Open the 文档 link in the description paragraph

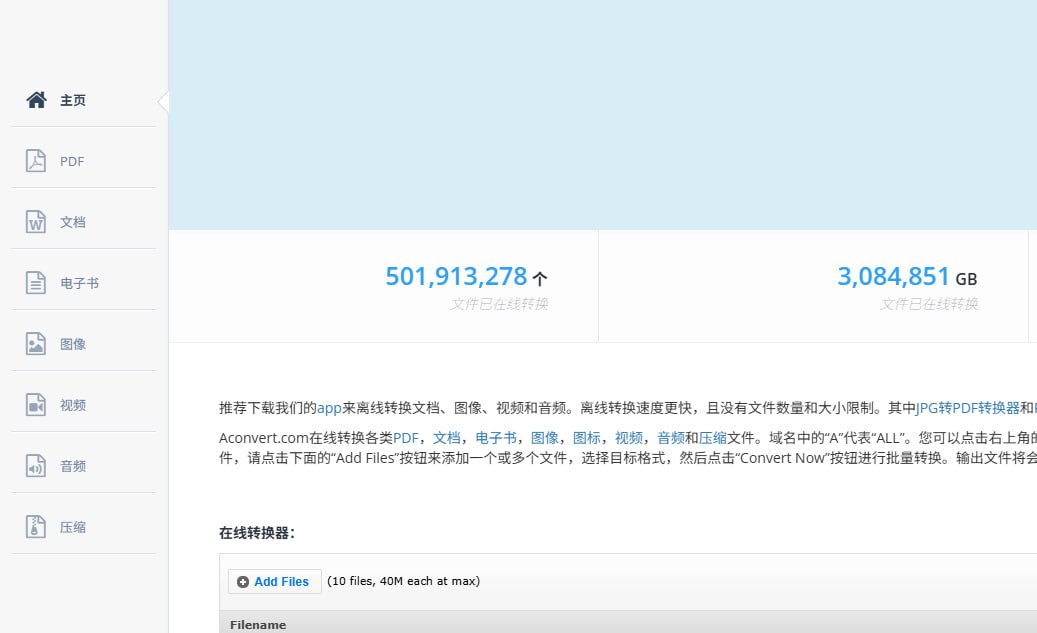(446, 438)
